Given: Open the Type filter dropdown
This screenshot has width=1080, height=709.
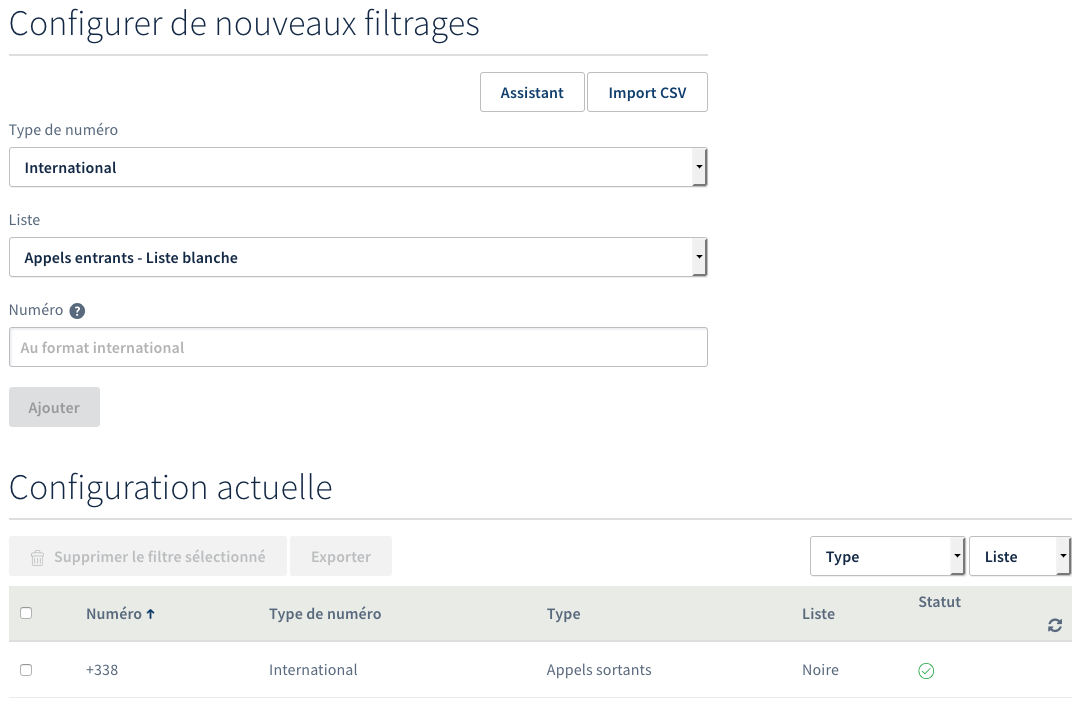Looking at the screenshot, I should coord(887,557).
